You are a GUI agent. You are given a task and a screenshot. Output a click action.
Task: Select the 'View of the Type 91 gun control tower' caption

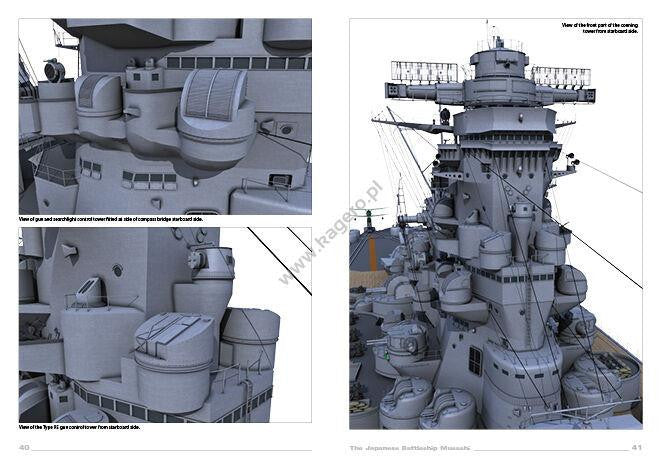(80, 427)
